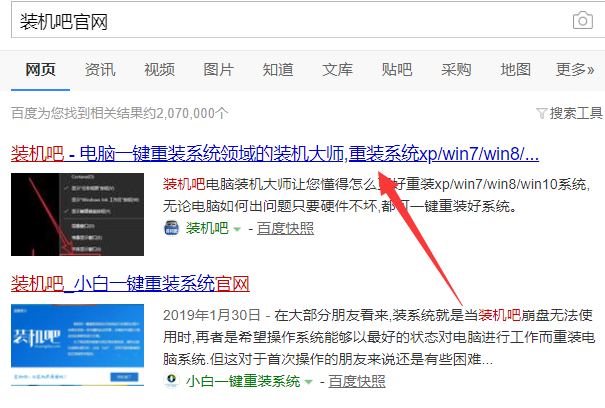Expand the dropdown arrow next to 小白一键重装系统 source
Image resolution: width=605 pixels, height=408 pixels.
coord(308,382)
